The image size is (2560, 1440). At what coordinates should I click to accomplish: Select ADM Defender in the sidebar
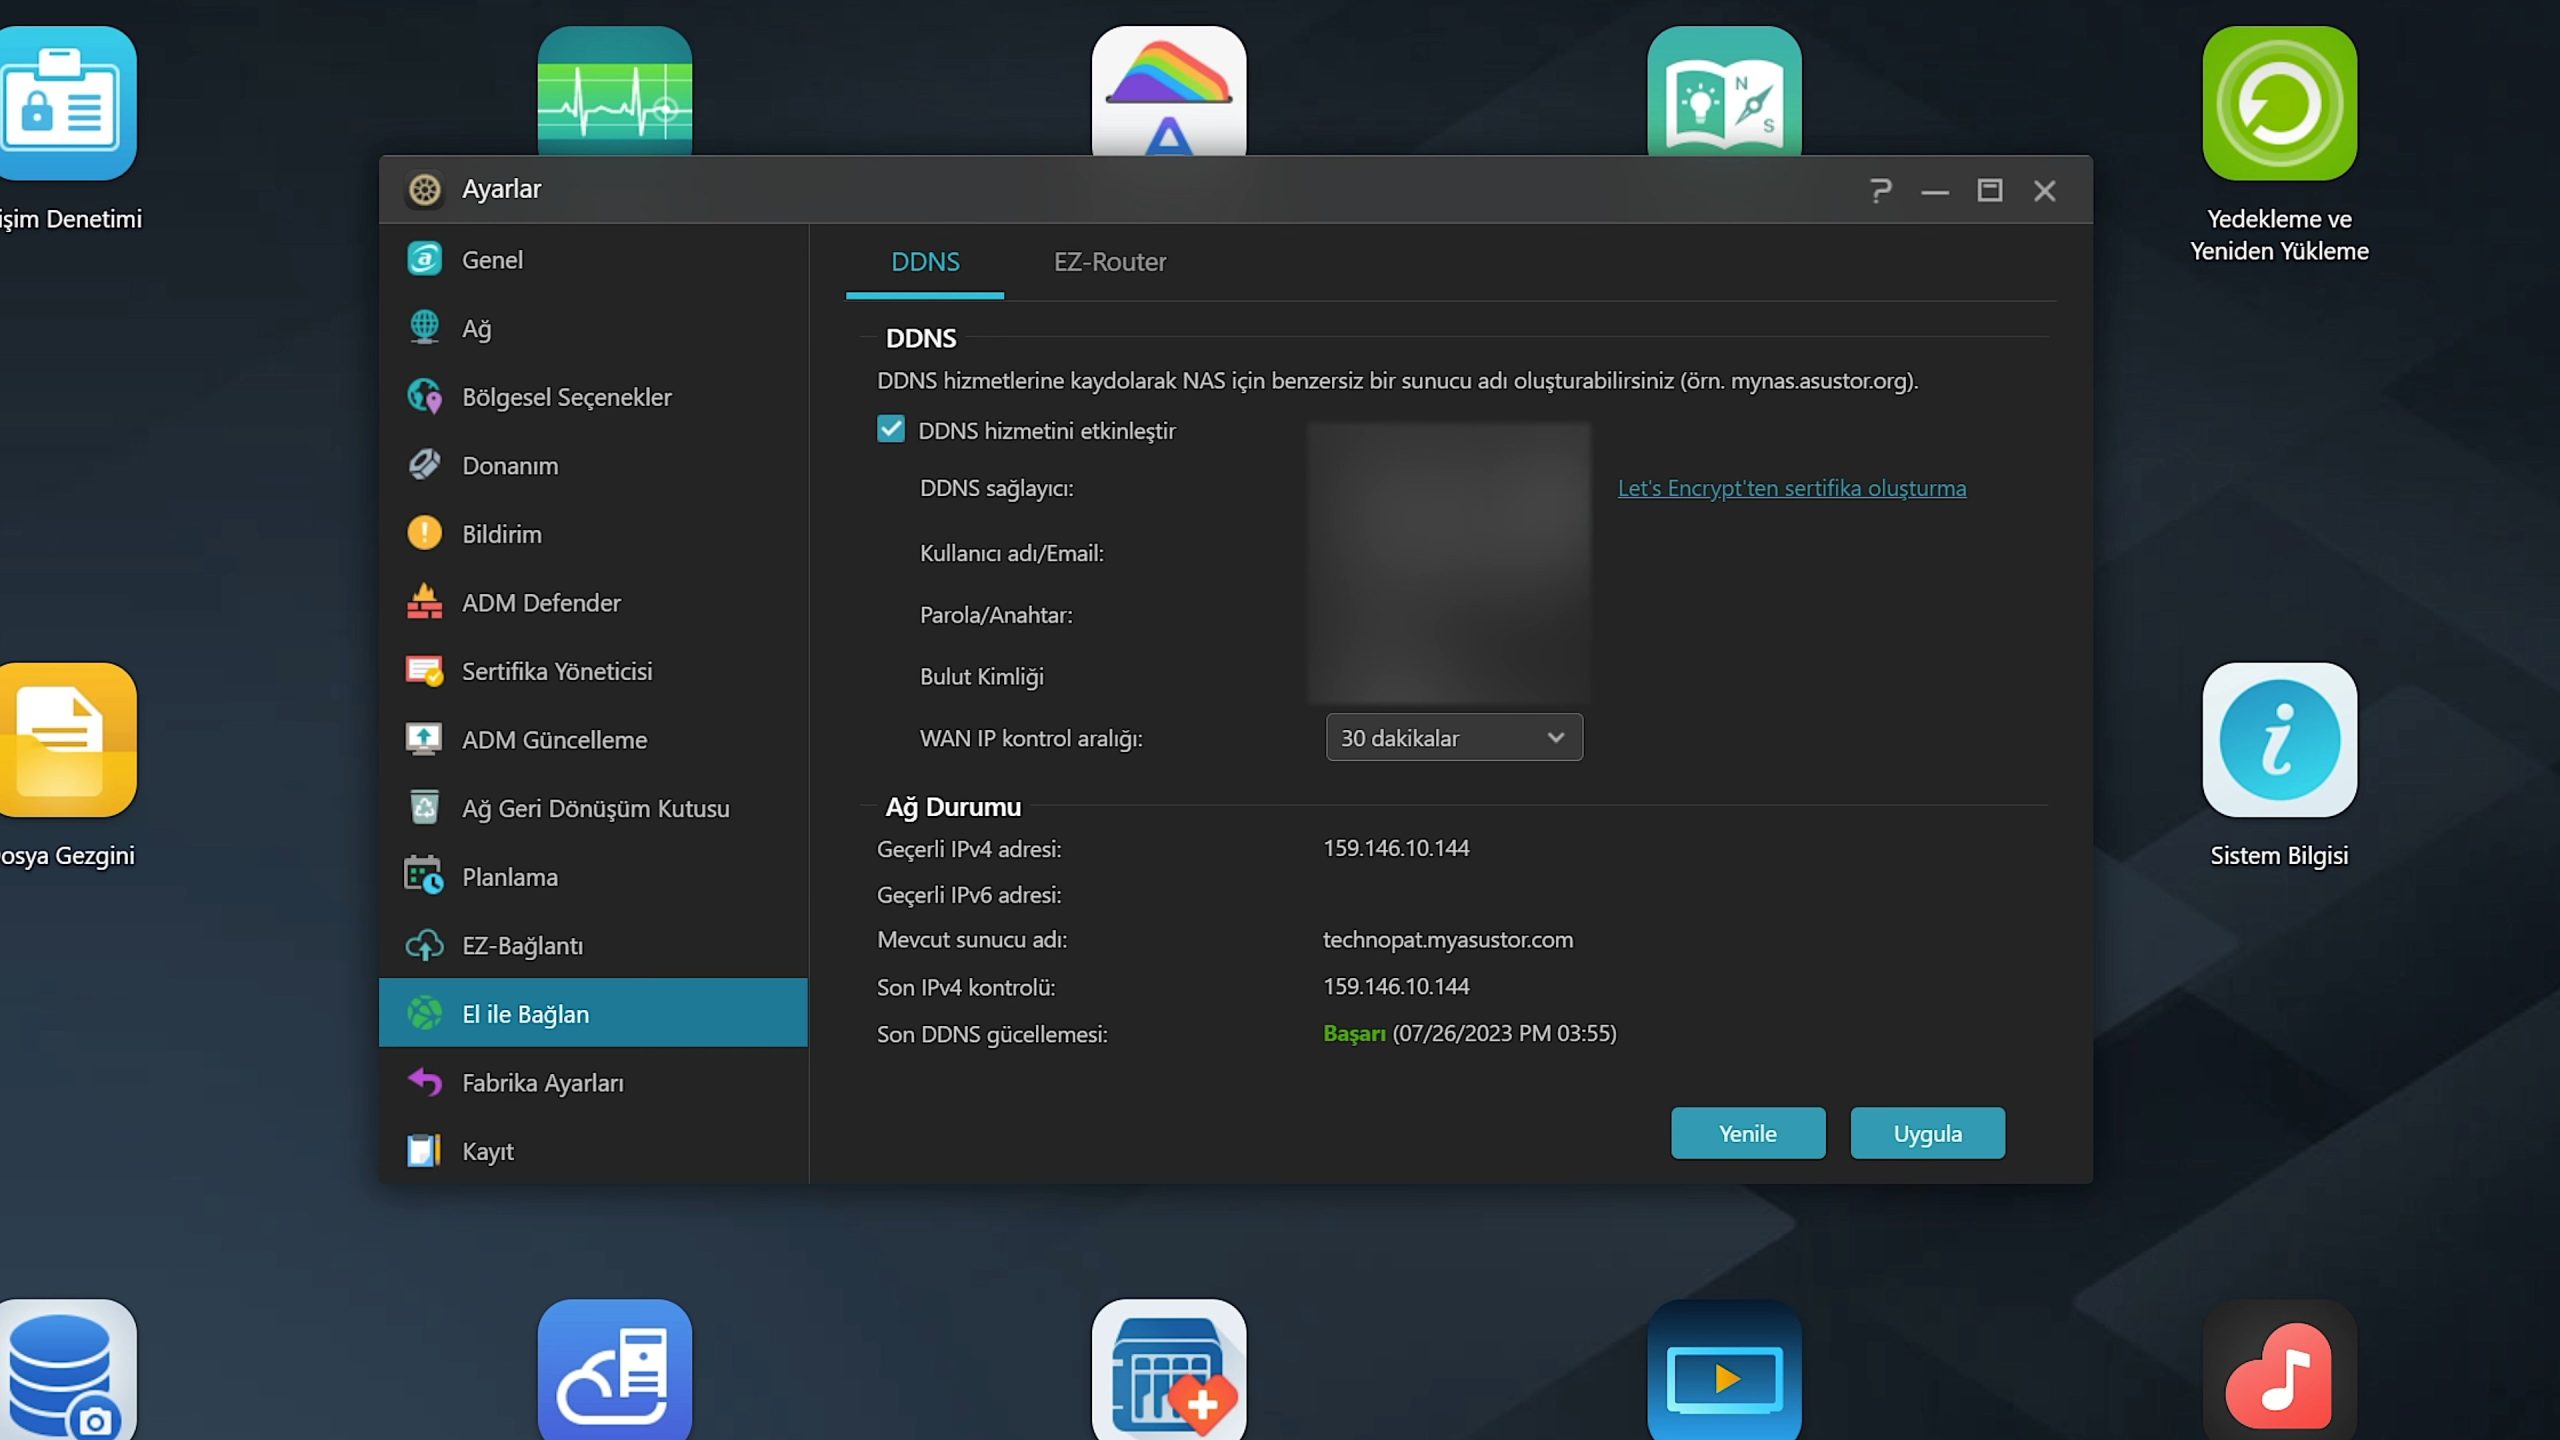click(541, 603)
